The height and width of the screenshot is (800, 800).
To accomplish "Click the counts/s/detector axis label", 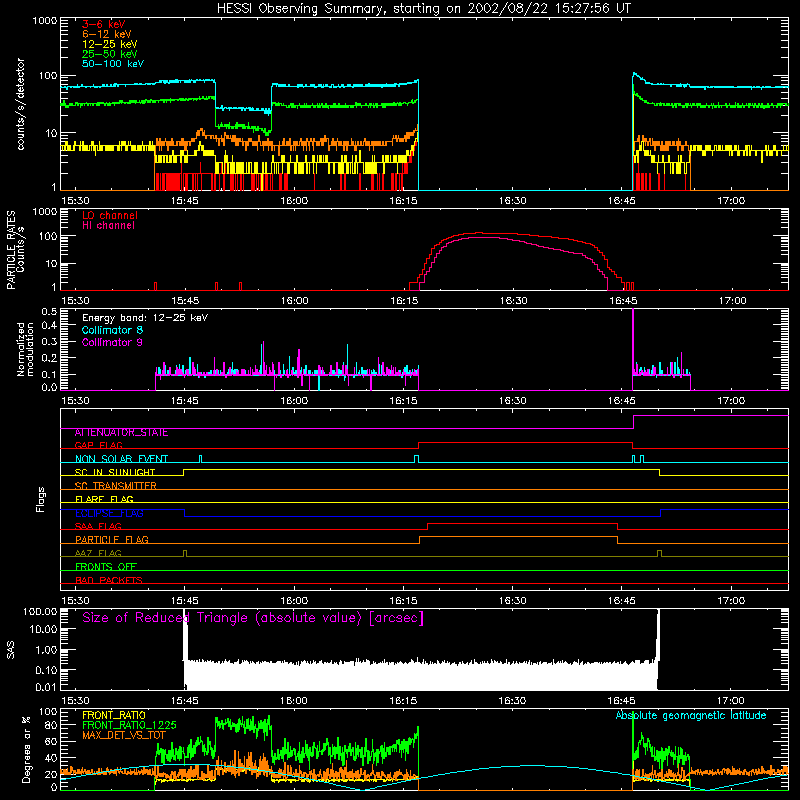I will pyautogui.click(x=21, y=104).
